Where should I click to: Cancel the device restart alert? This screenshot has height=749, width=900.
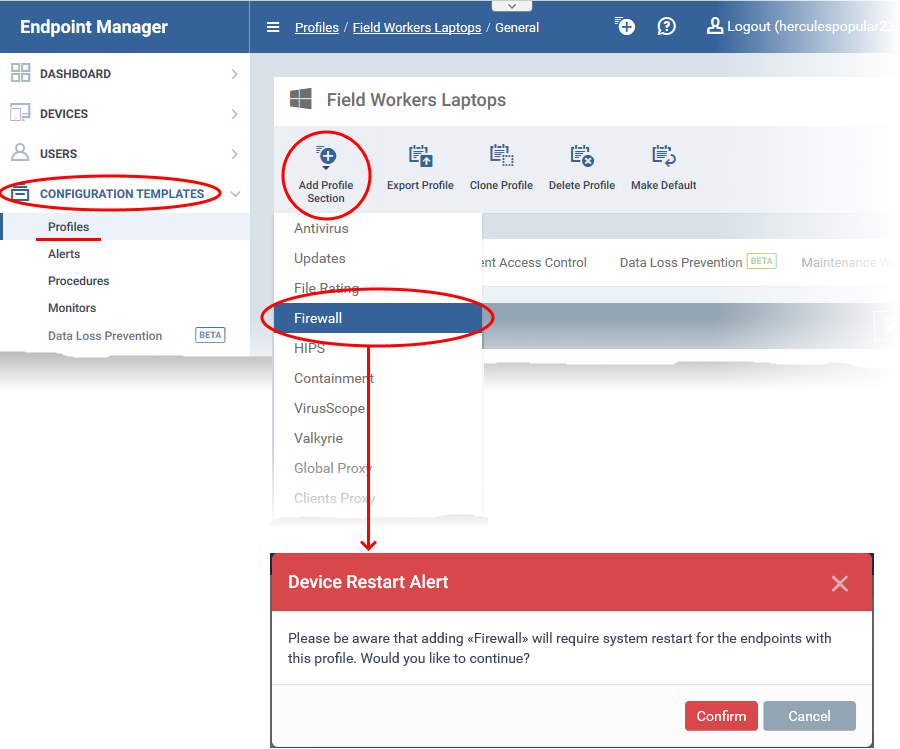[809, 716]
